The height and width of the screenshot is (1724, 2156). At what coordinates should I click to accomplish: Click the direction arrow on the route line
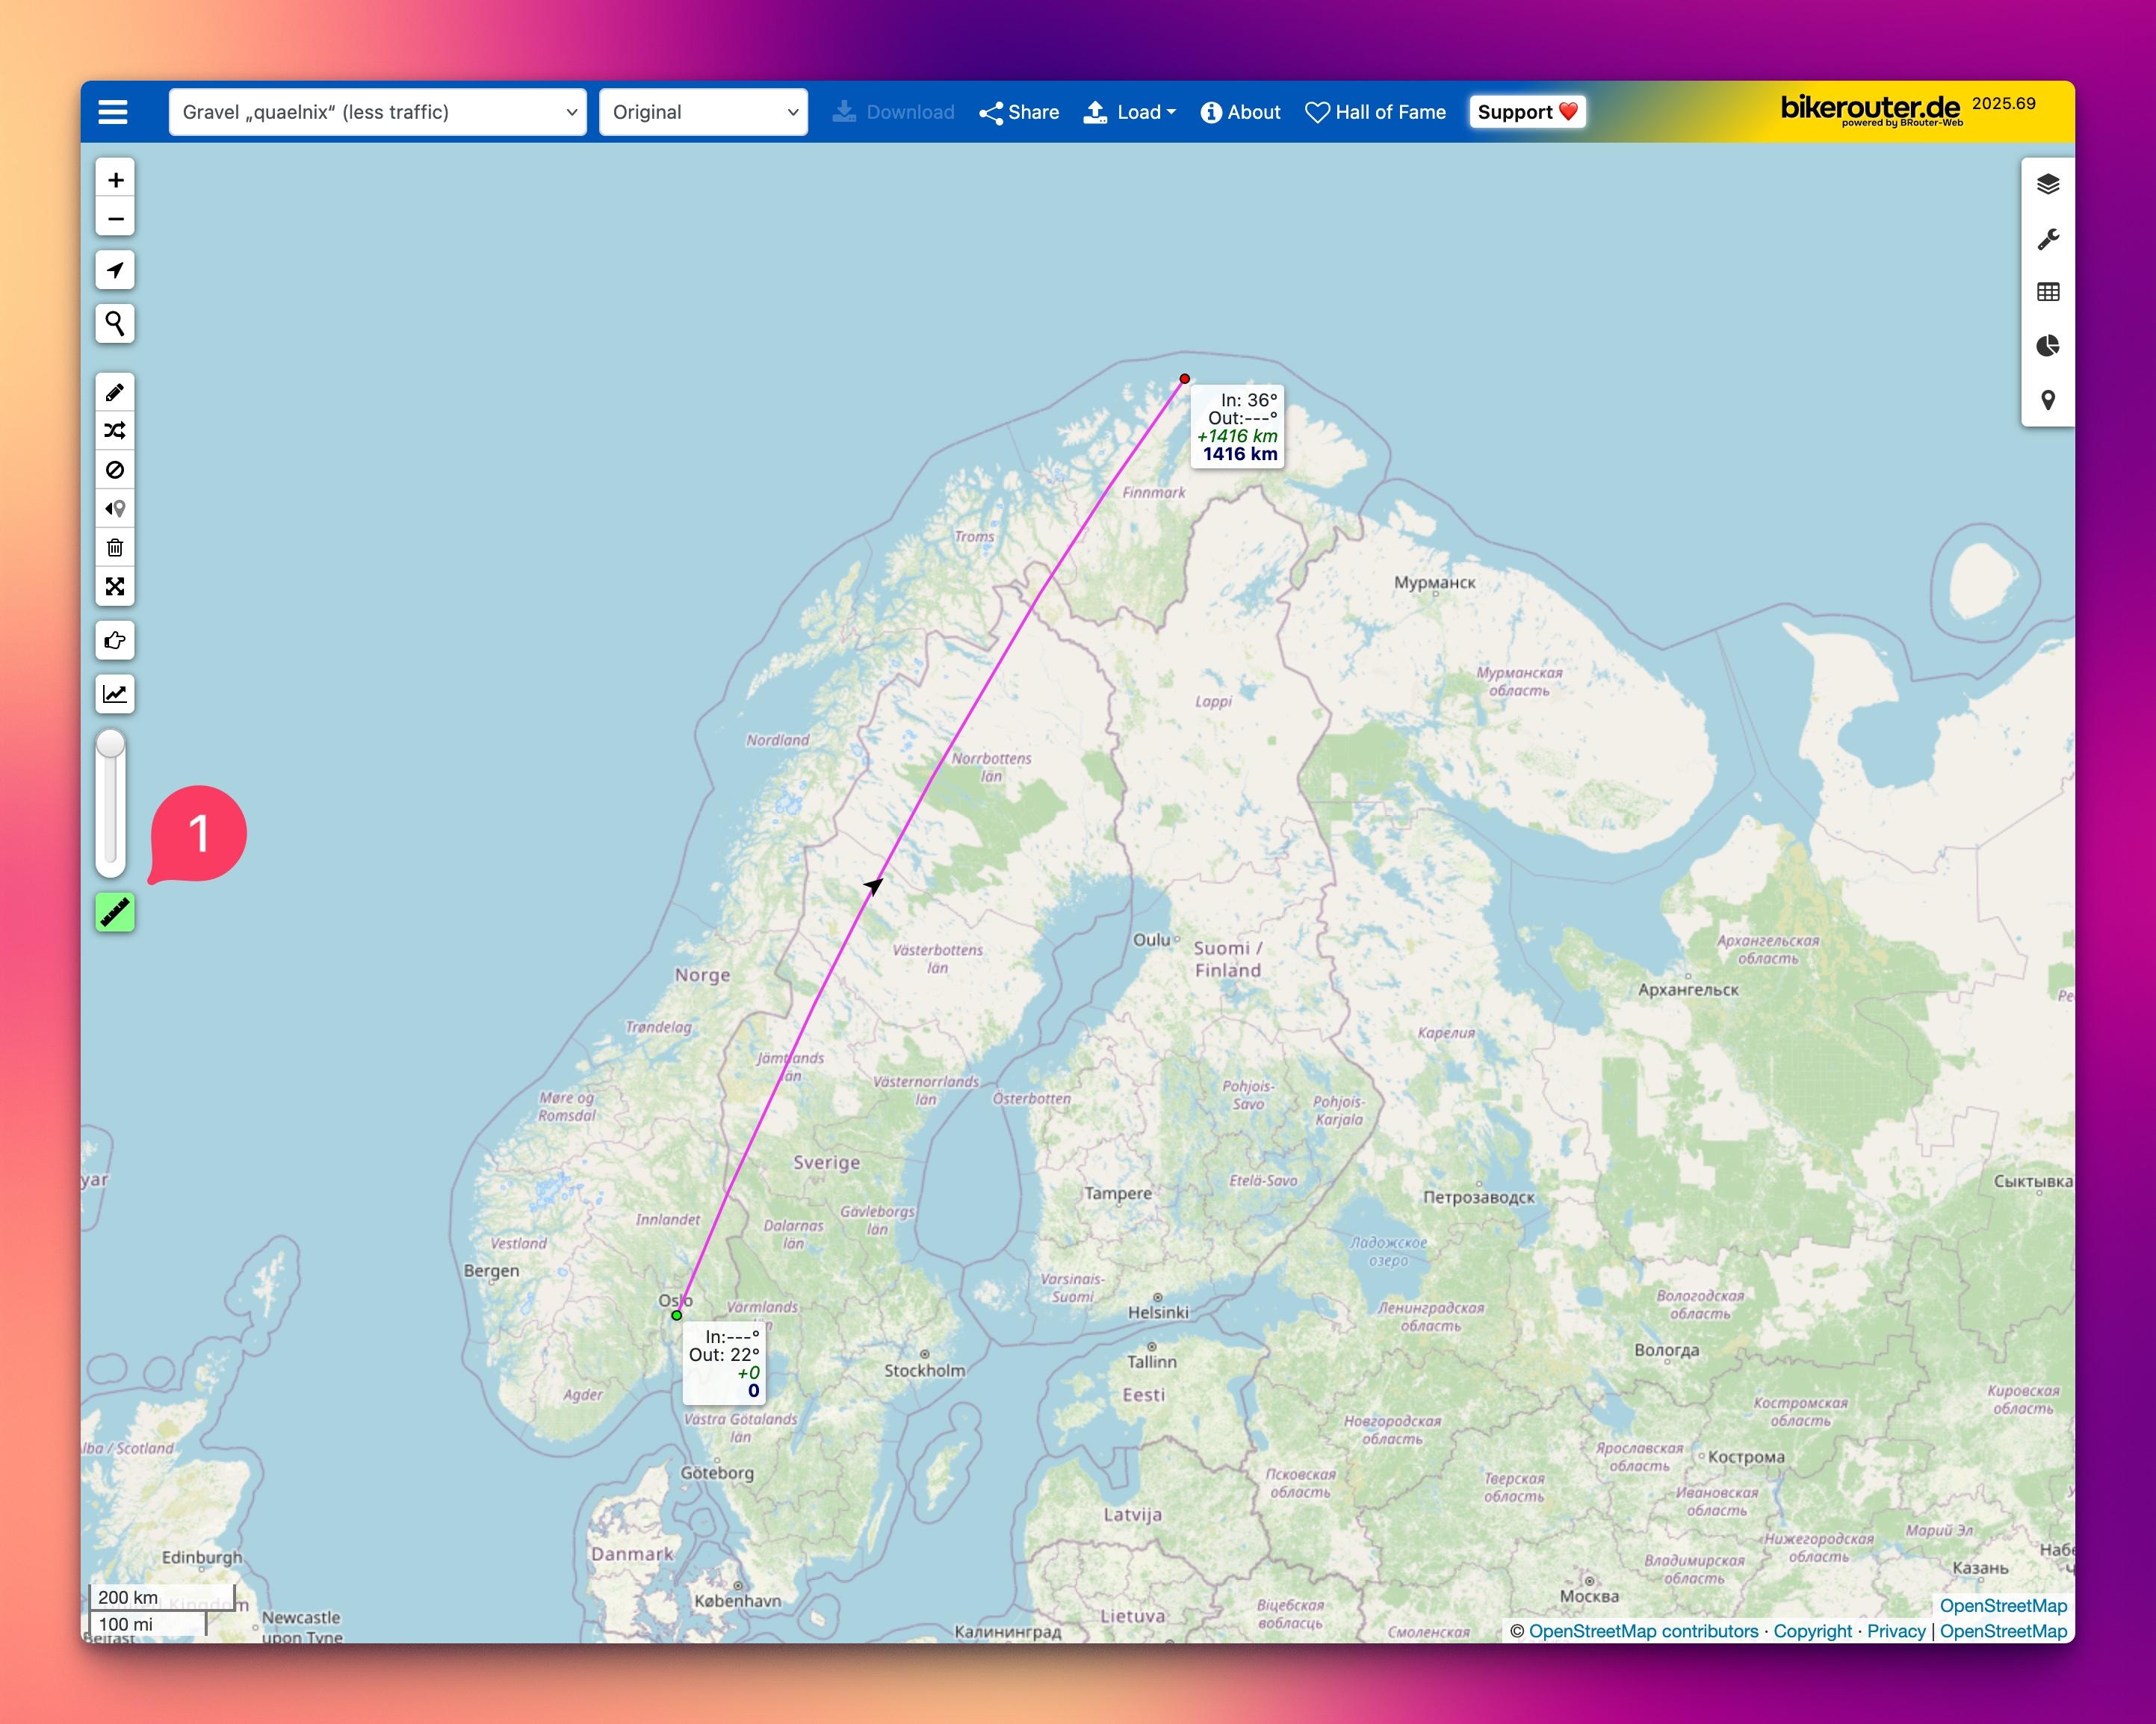tap(873, 886)
